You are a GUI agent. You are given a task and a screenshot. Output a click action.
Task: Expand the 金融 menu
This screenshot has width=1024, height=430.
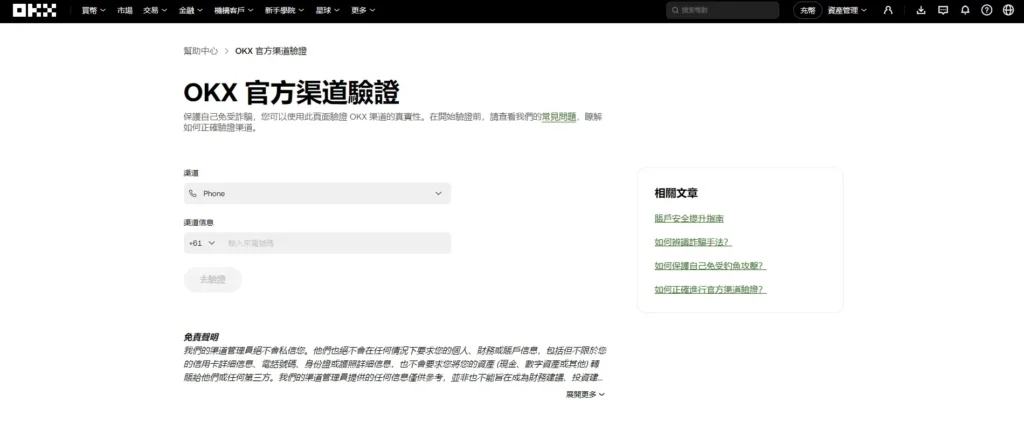pyautogui.click(x=191, y=10)
